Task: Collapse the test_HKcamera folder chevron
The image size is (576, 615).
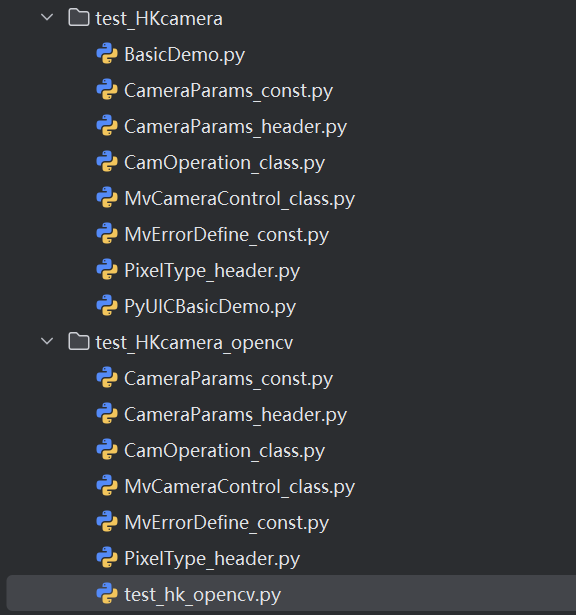Action: tap(47, 17)
